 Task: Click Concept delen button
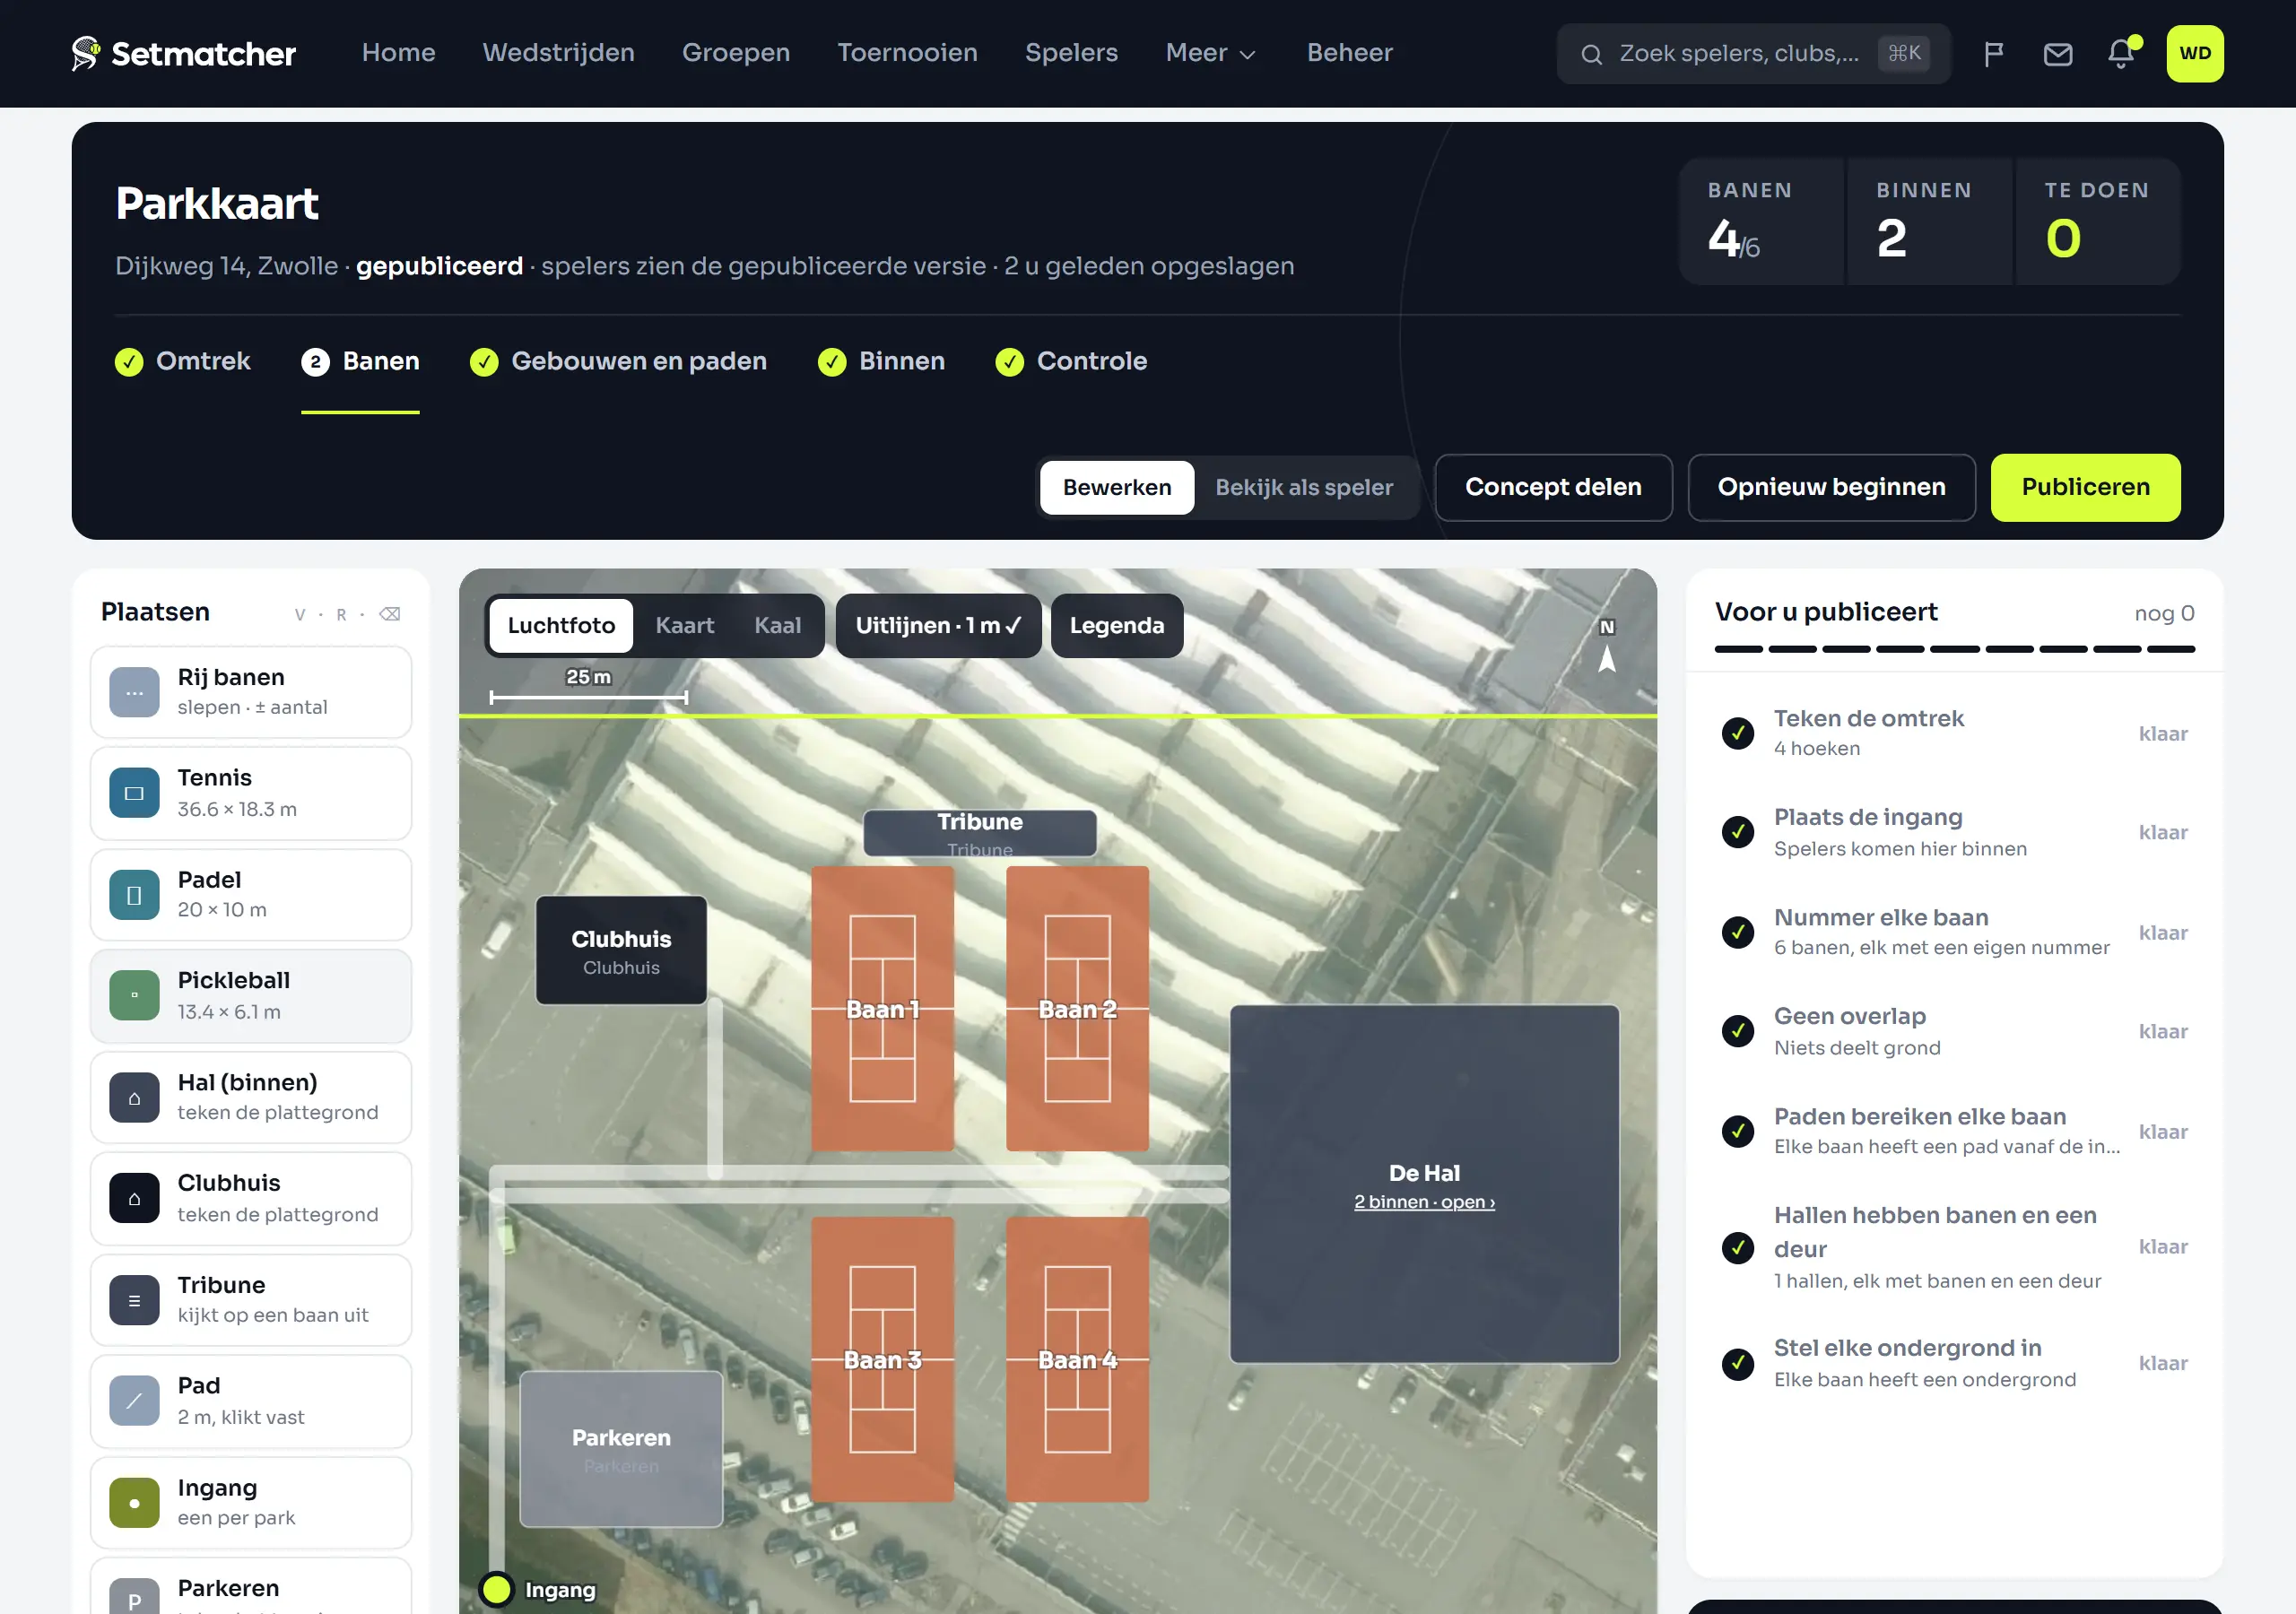[x=1553, y=487]
